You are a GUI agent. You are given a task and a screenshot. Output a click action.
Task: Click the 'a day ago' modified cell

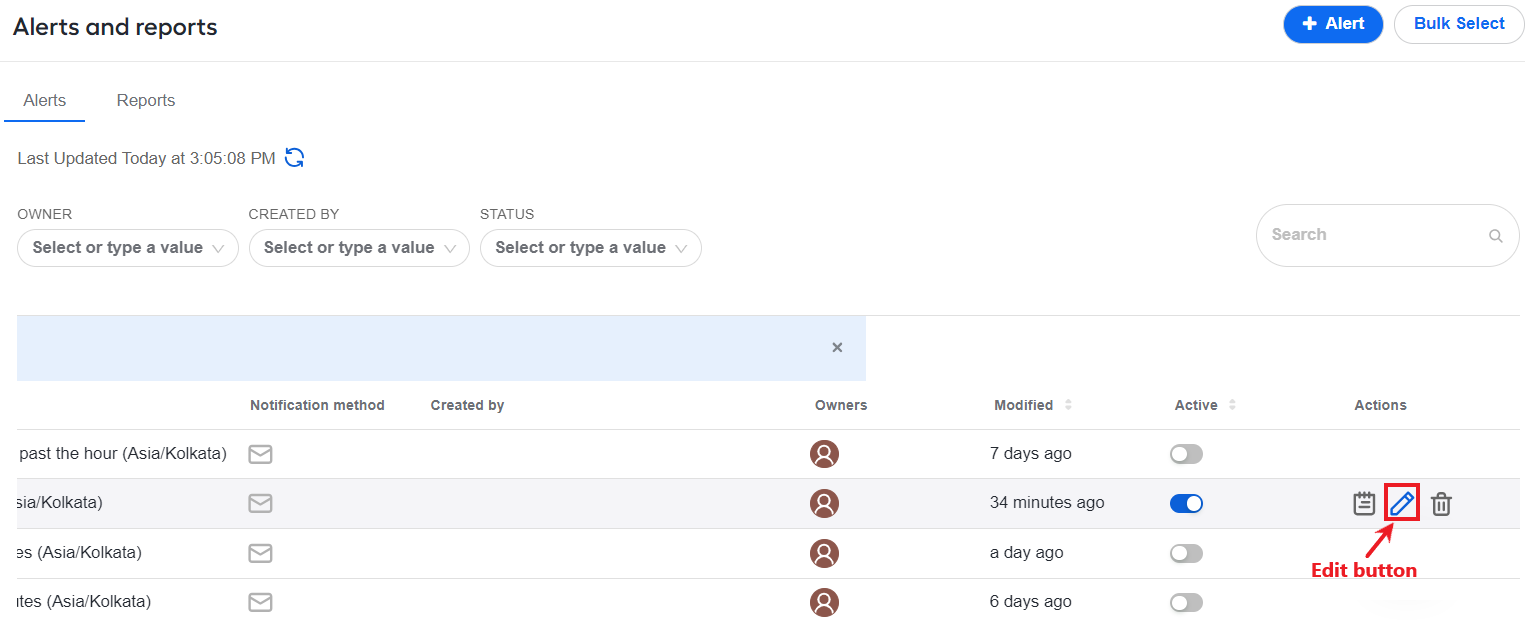(x=1027, y=553)
